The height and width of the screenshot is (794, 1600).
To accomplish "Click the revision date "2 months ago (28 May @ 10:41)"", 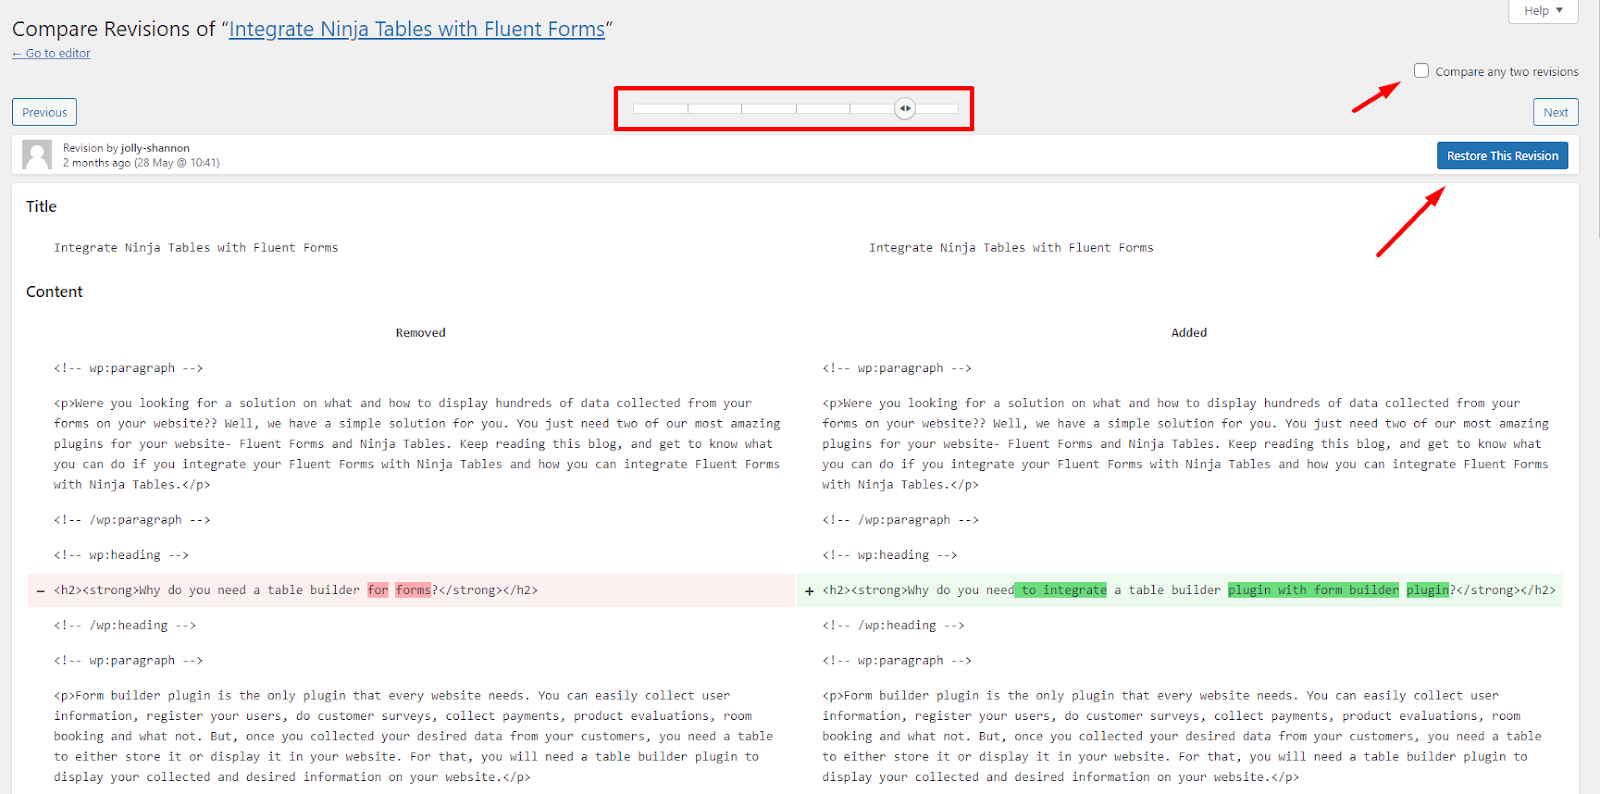I will 141,163.
